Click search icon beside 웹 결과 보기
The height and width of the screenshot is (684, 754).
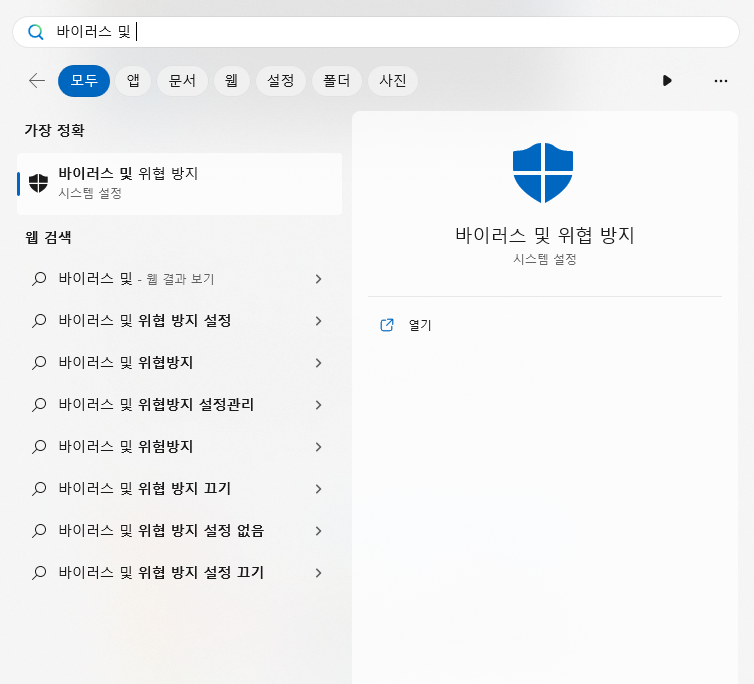tap(39, 279)
